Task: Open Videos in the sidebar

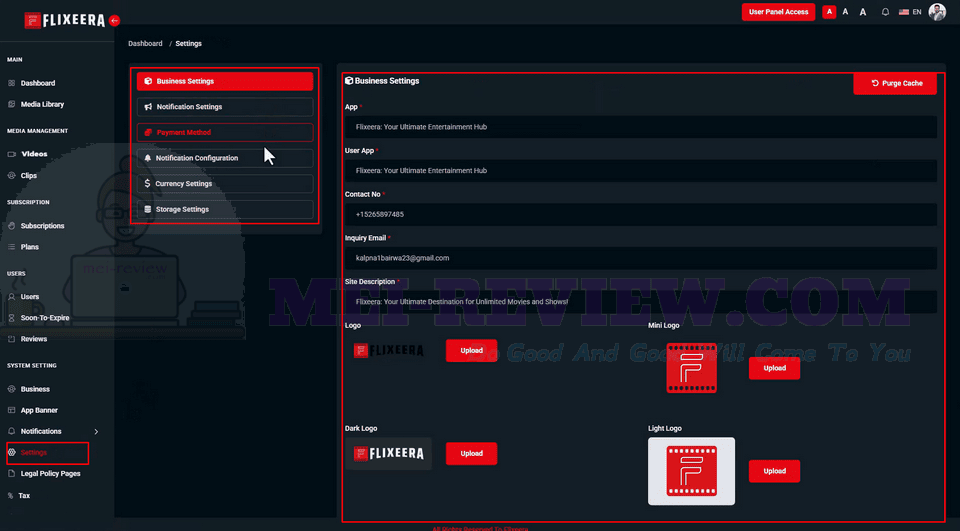Action: (x=34, y=154)
